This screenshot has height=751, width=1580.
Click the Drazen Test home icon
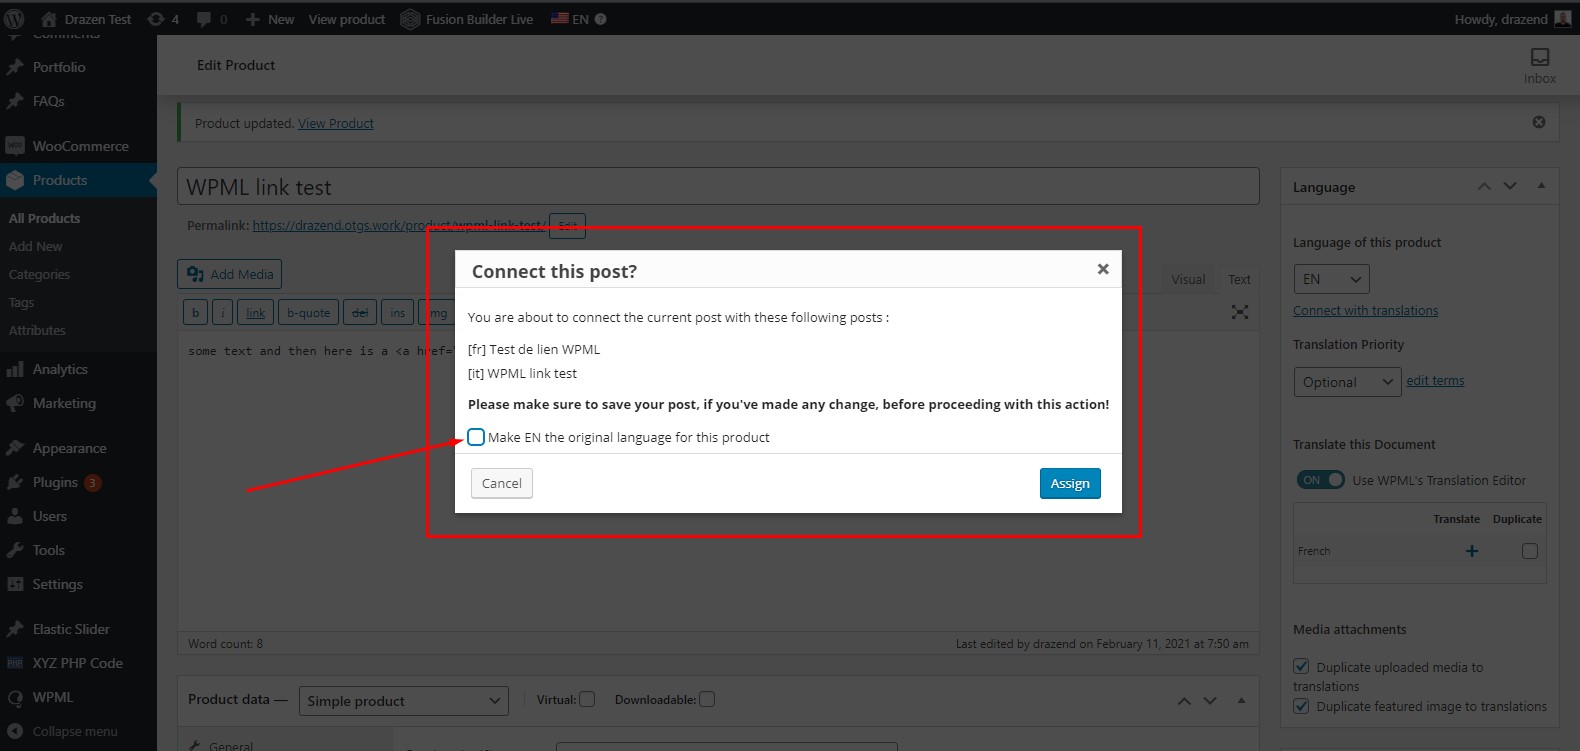coord(49,19)
